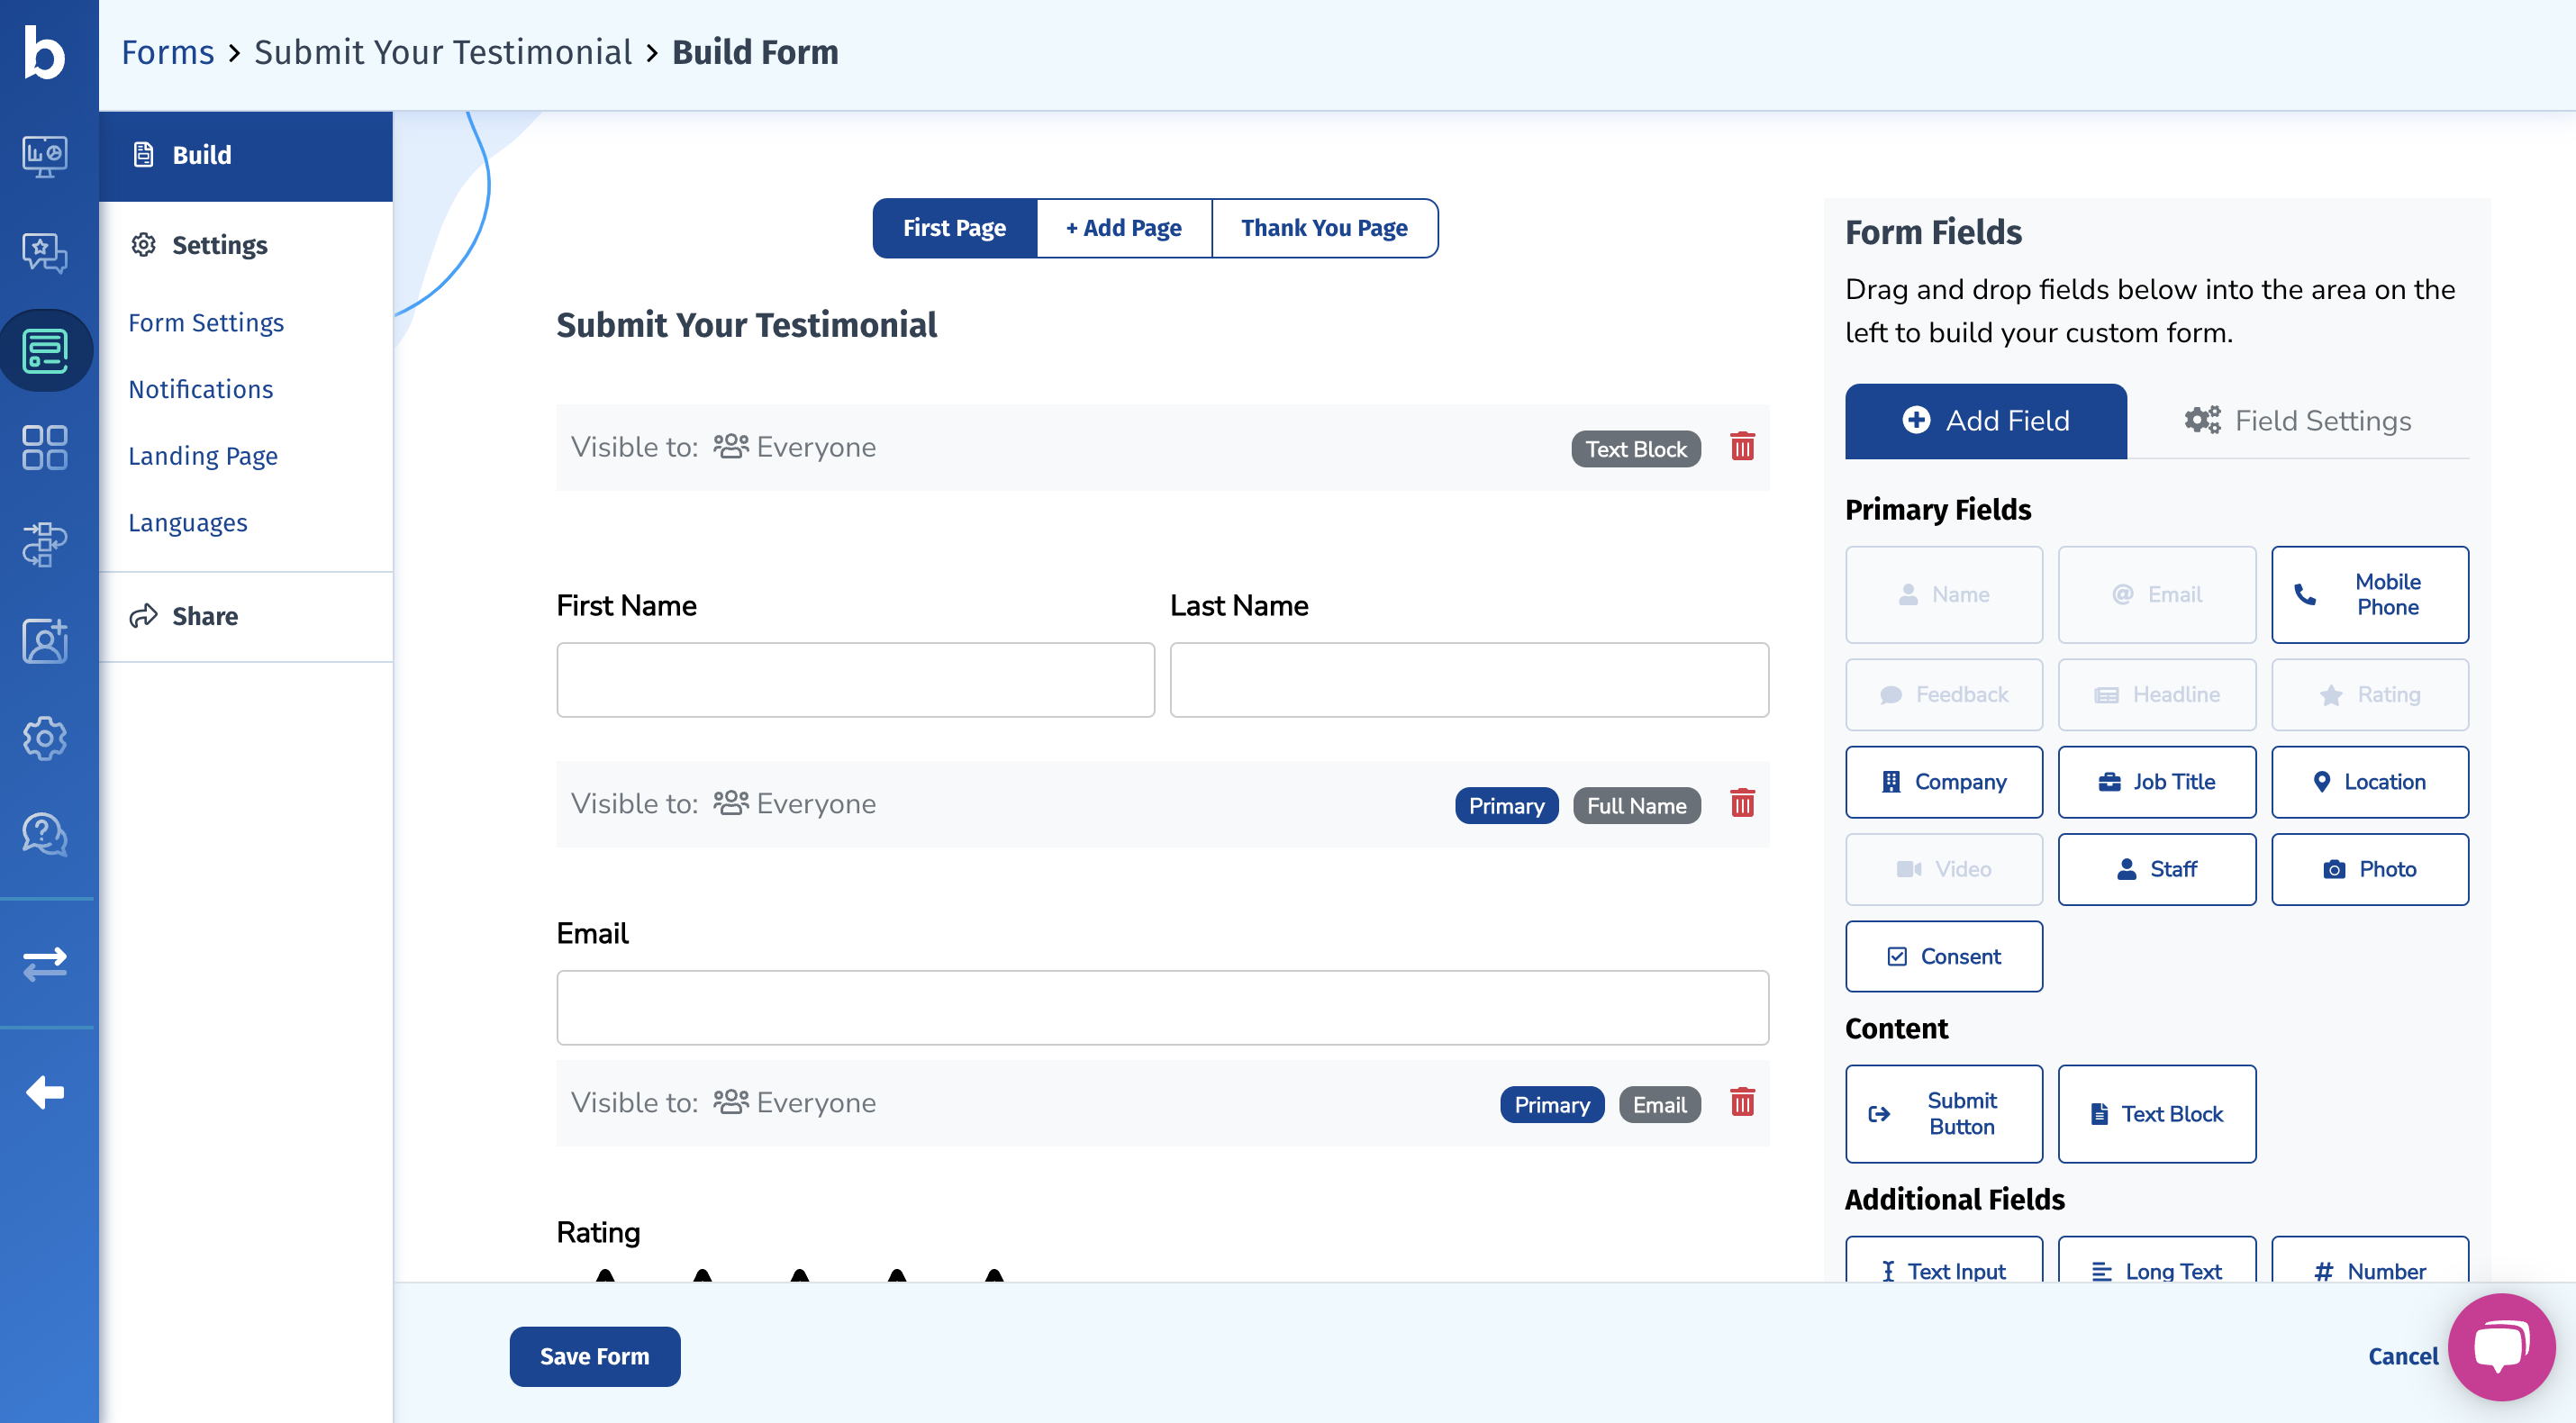Click the Save Form button

[x=594, y=1356]
